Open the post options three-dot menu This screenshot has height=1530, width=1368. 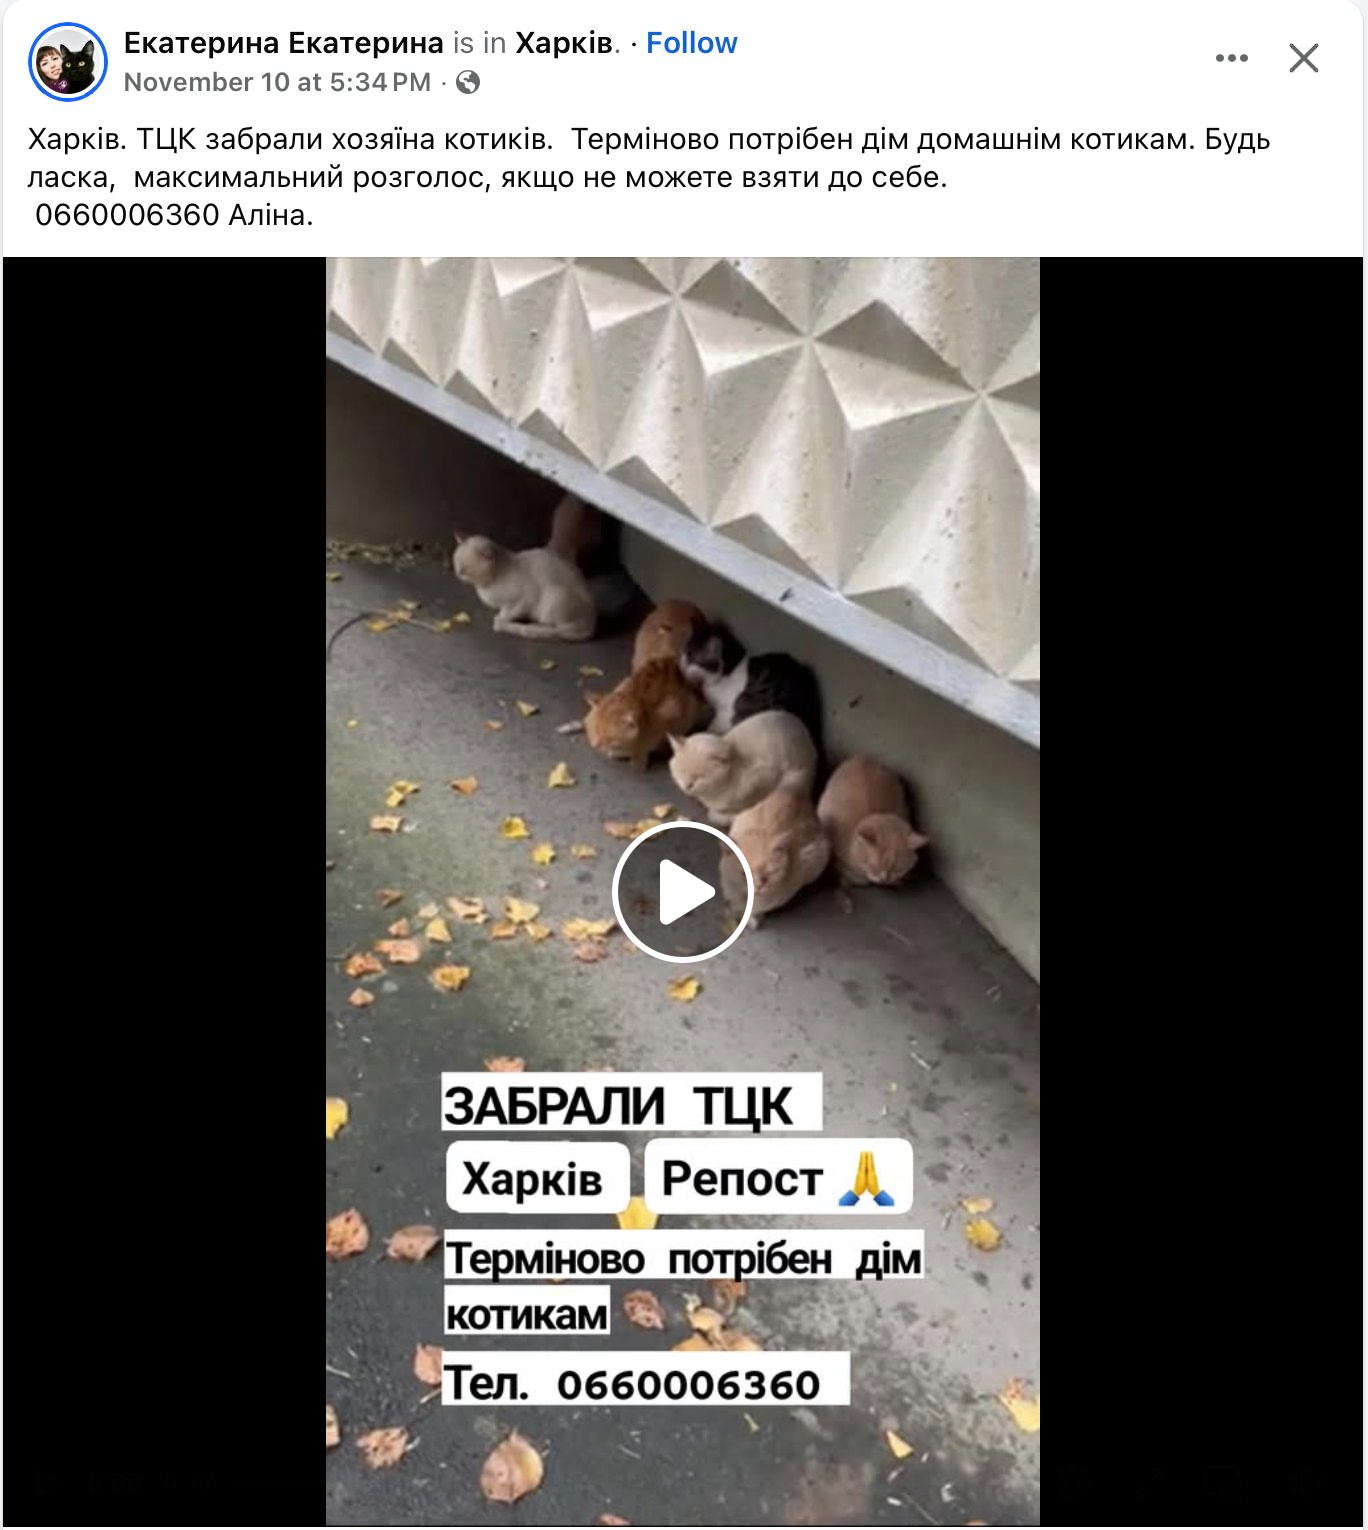pyautogui.click(x=1231, y=58)
